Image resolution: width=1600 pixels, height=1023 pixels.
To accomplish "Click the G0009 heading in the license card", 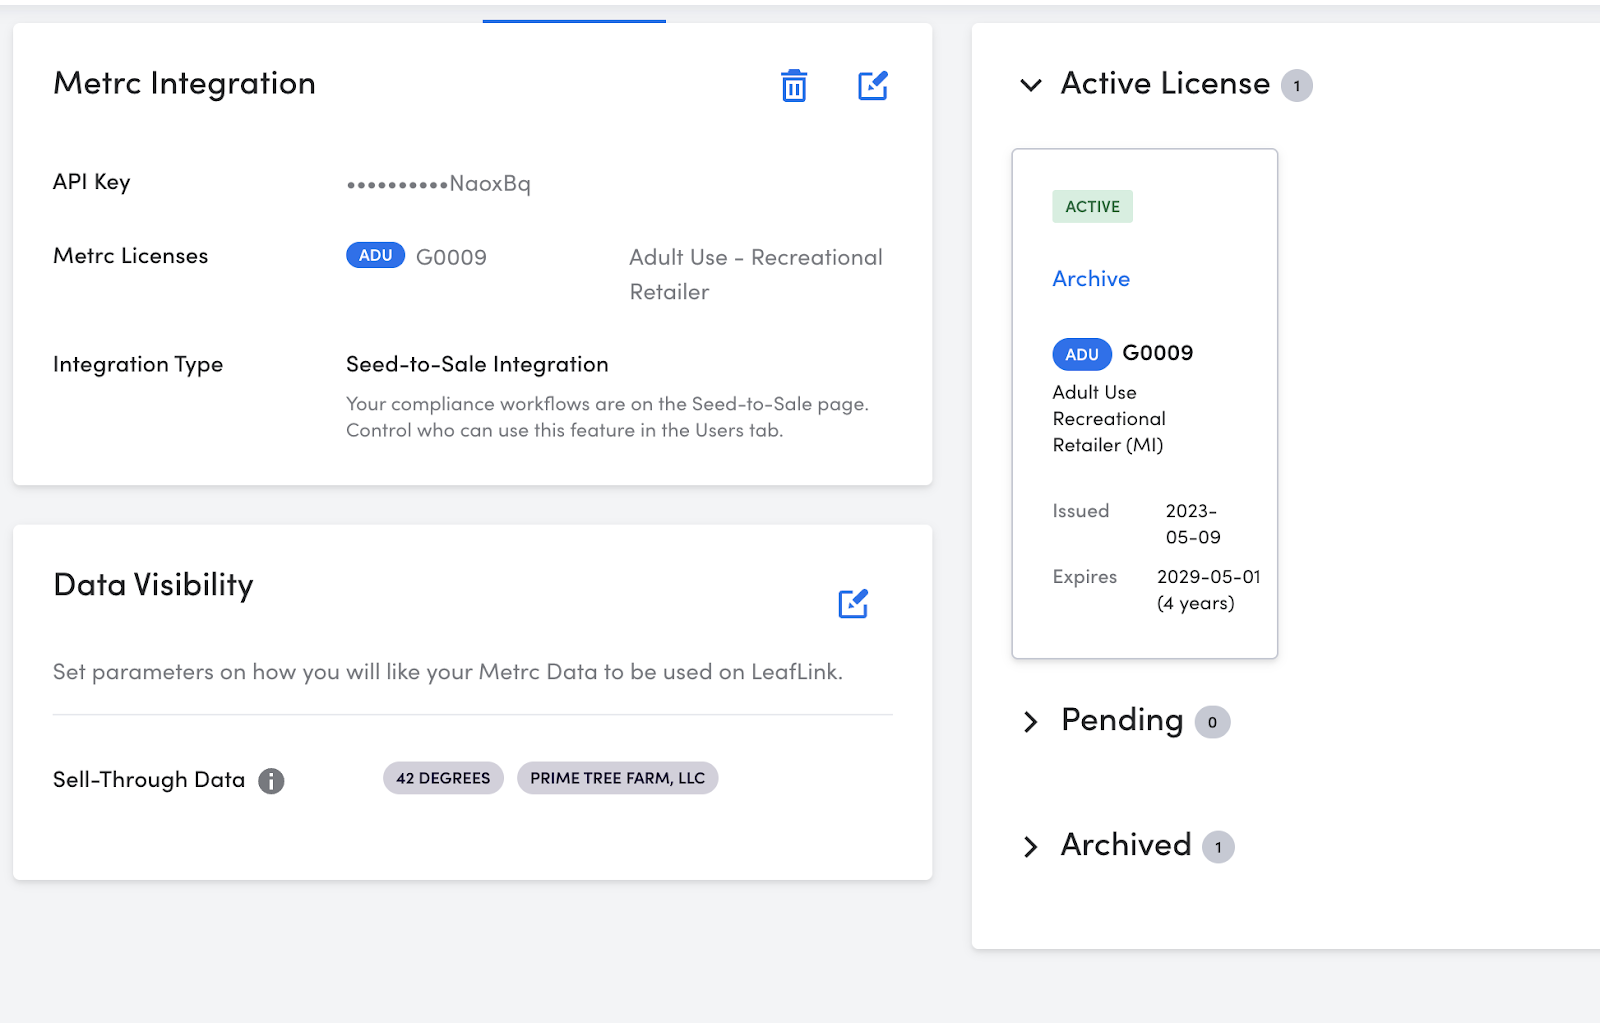I will tap(1158, 353).
